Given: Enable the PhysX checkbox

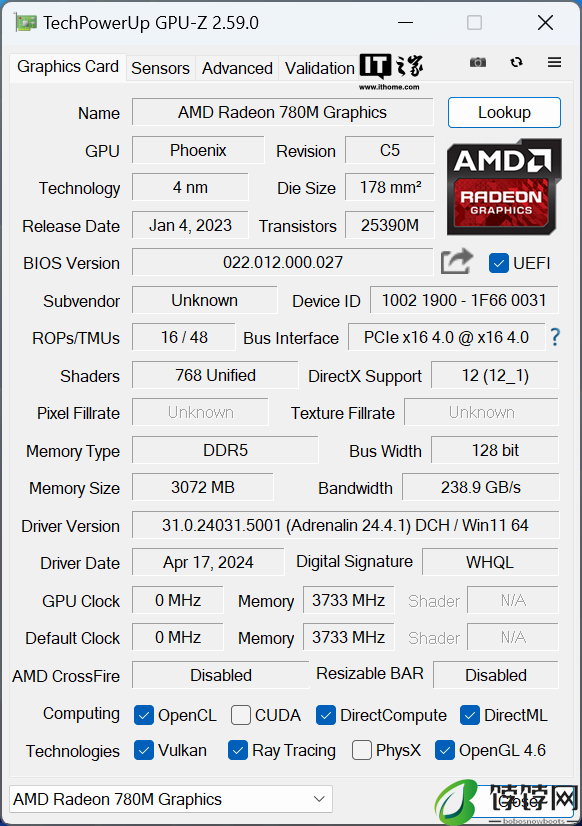Looking at the screenshot, I should tap(361, 751).
